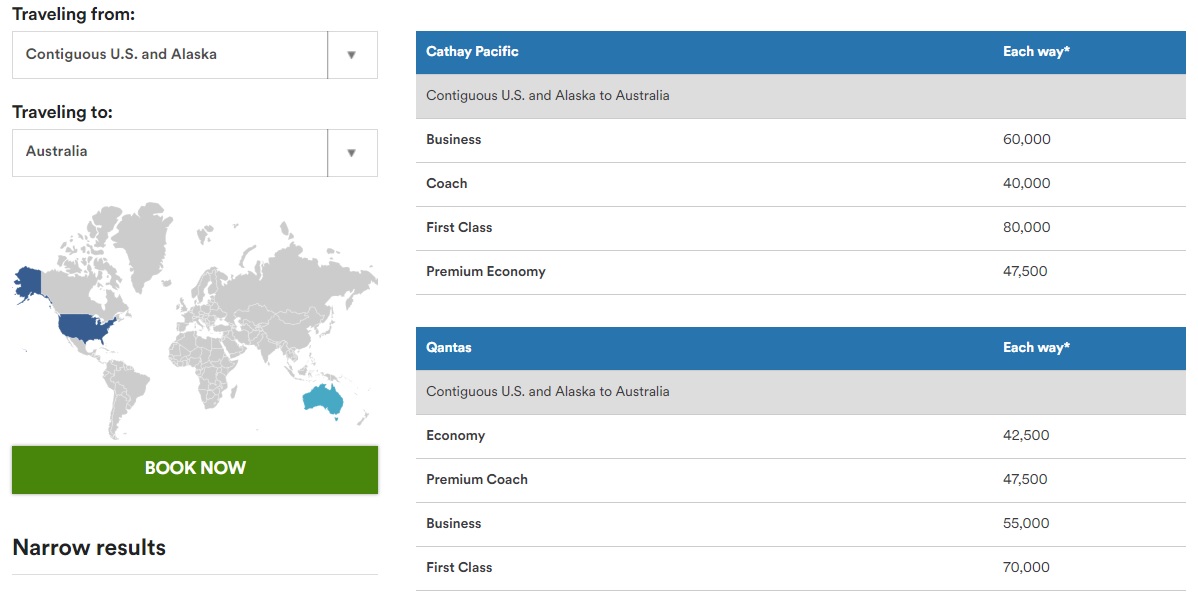Open the Traveling to dropdown arrow

tap(352, 153)
